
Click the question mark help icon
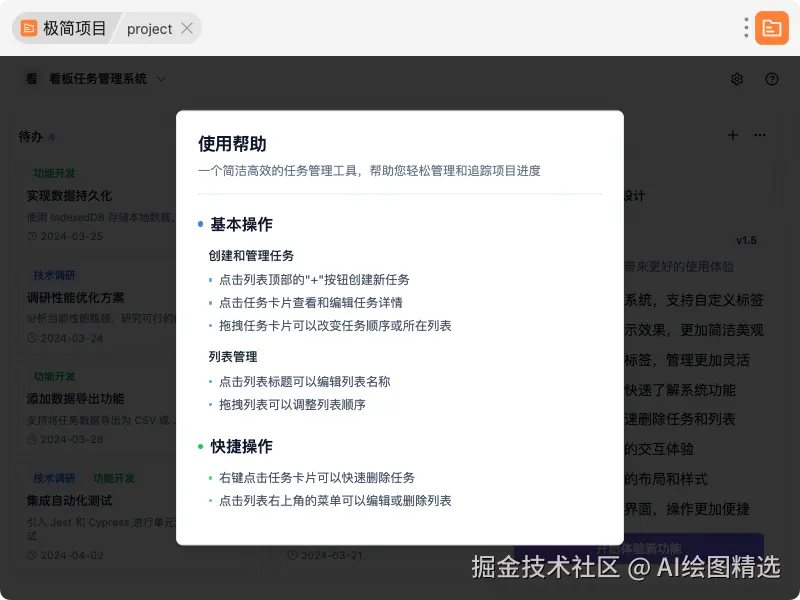tap(771, 78)
